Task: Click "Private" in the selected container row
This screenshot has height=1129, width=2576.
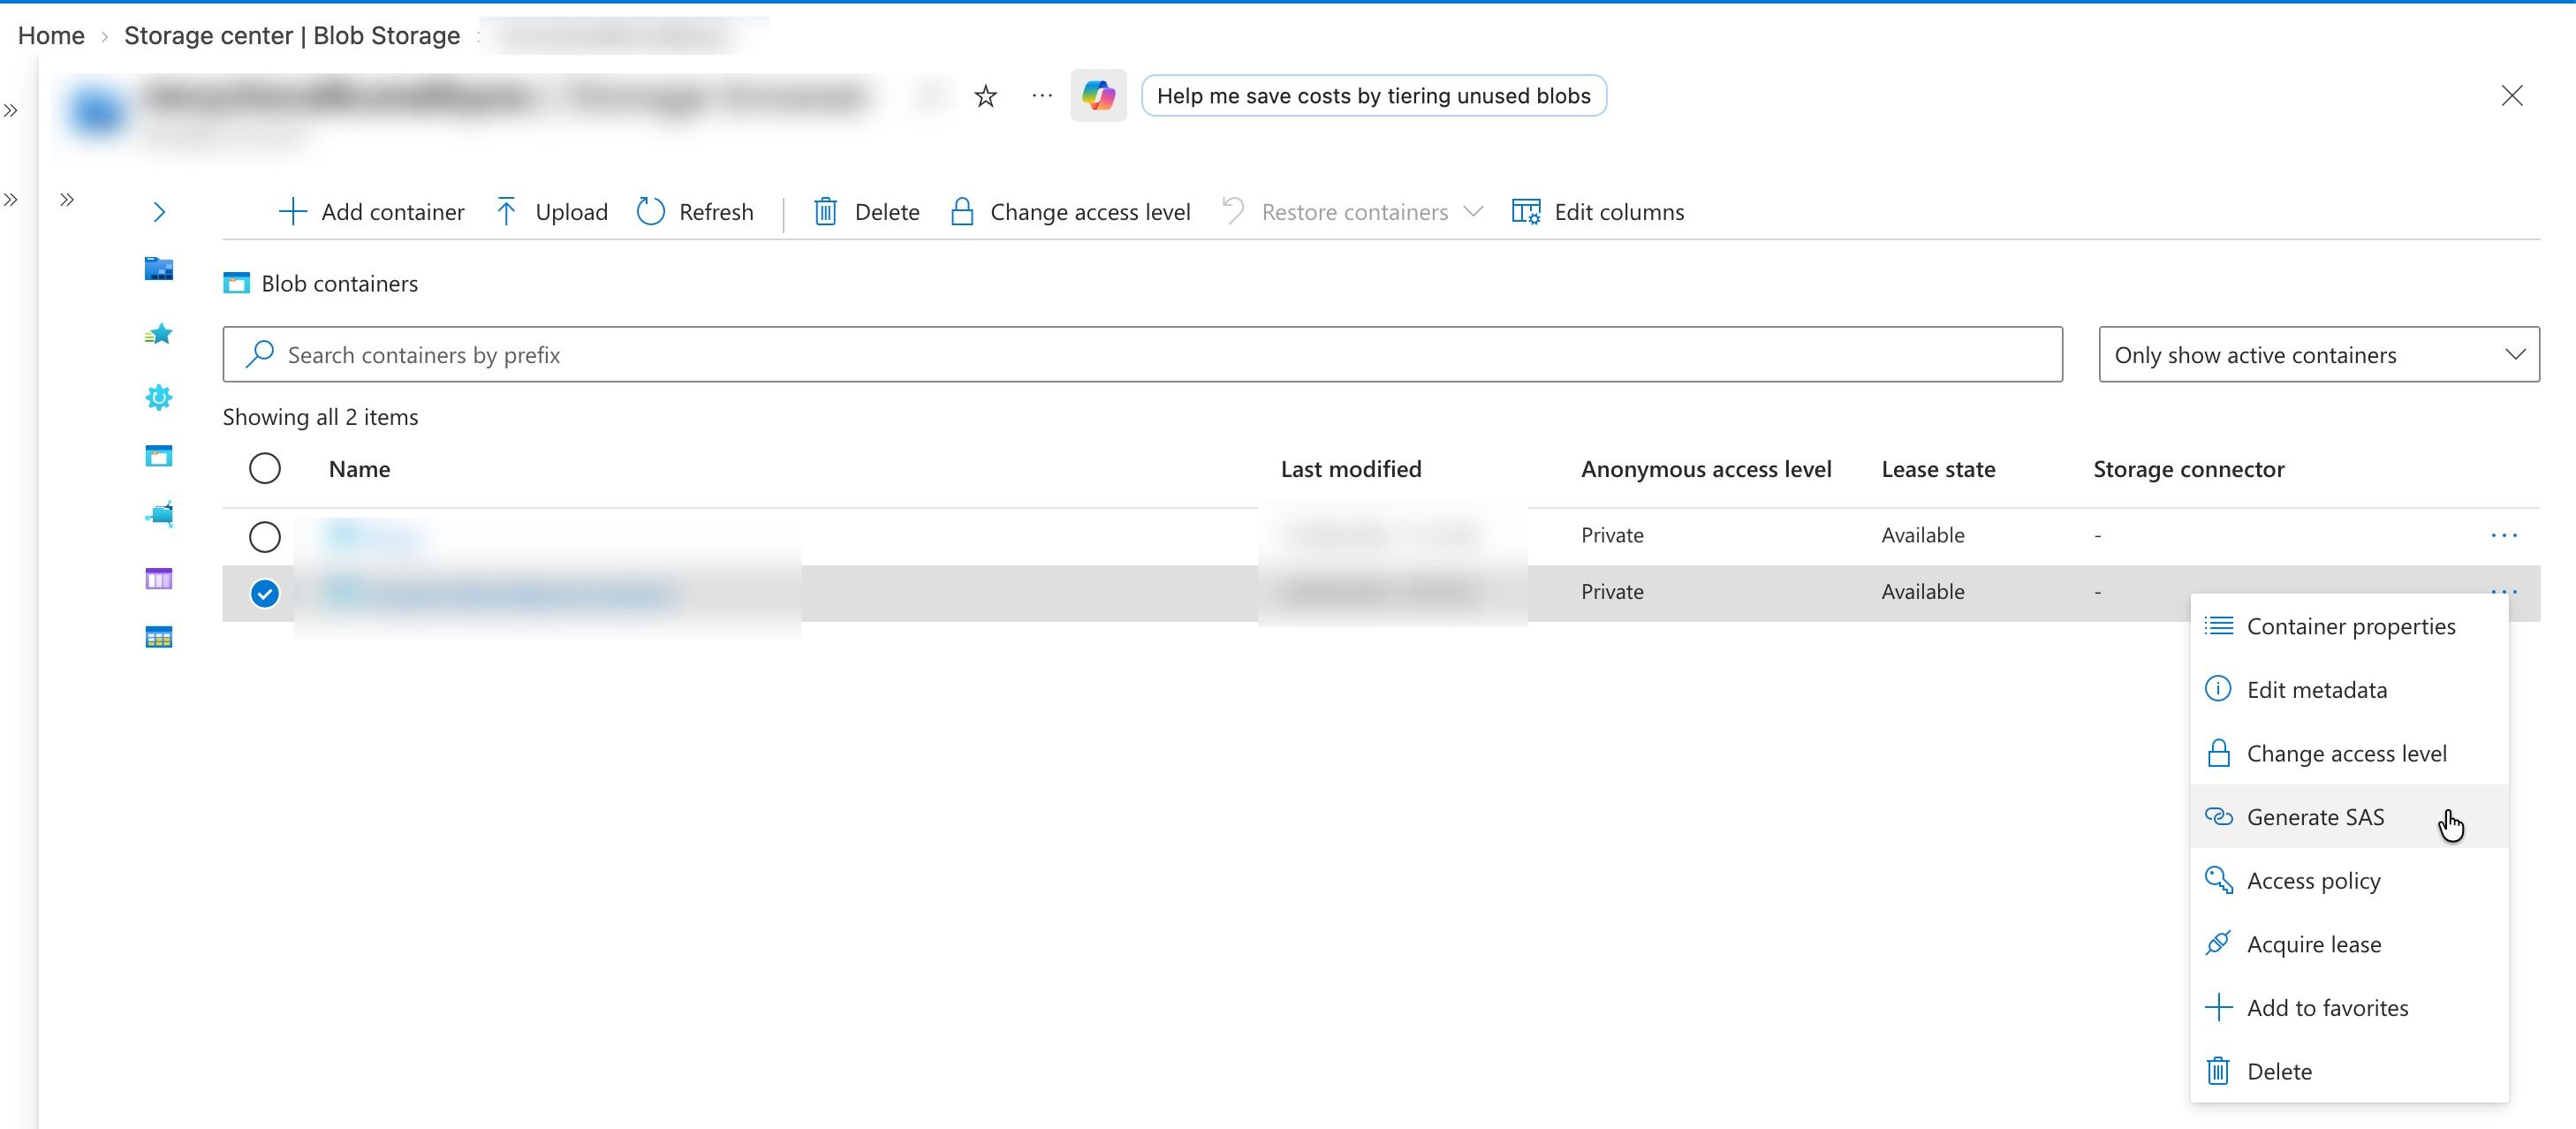Action: pos(1612,592)
